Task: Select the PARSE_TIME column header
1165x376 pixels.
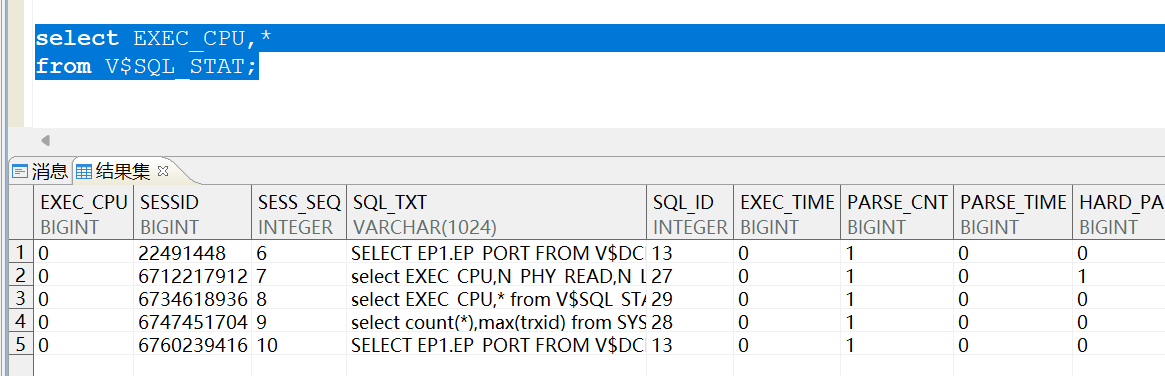Action: tap(1013, 213)
